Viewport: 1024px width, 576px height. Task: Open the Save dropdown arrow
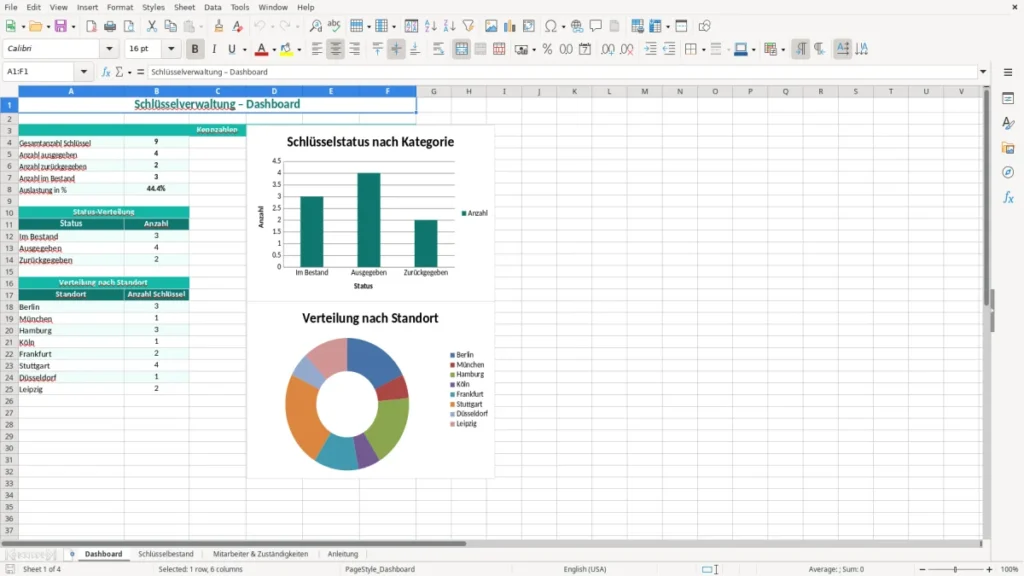click(x=73, y=27)
